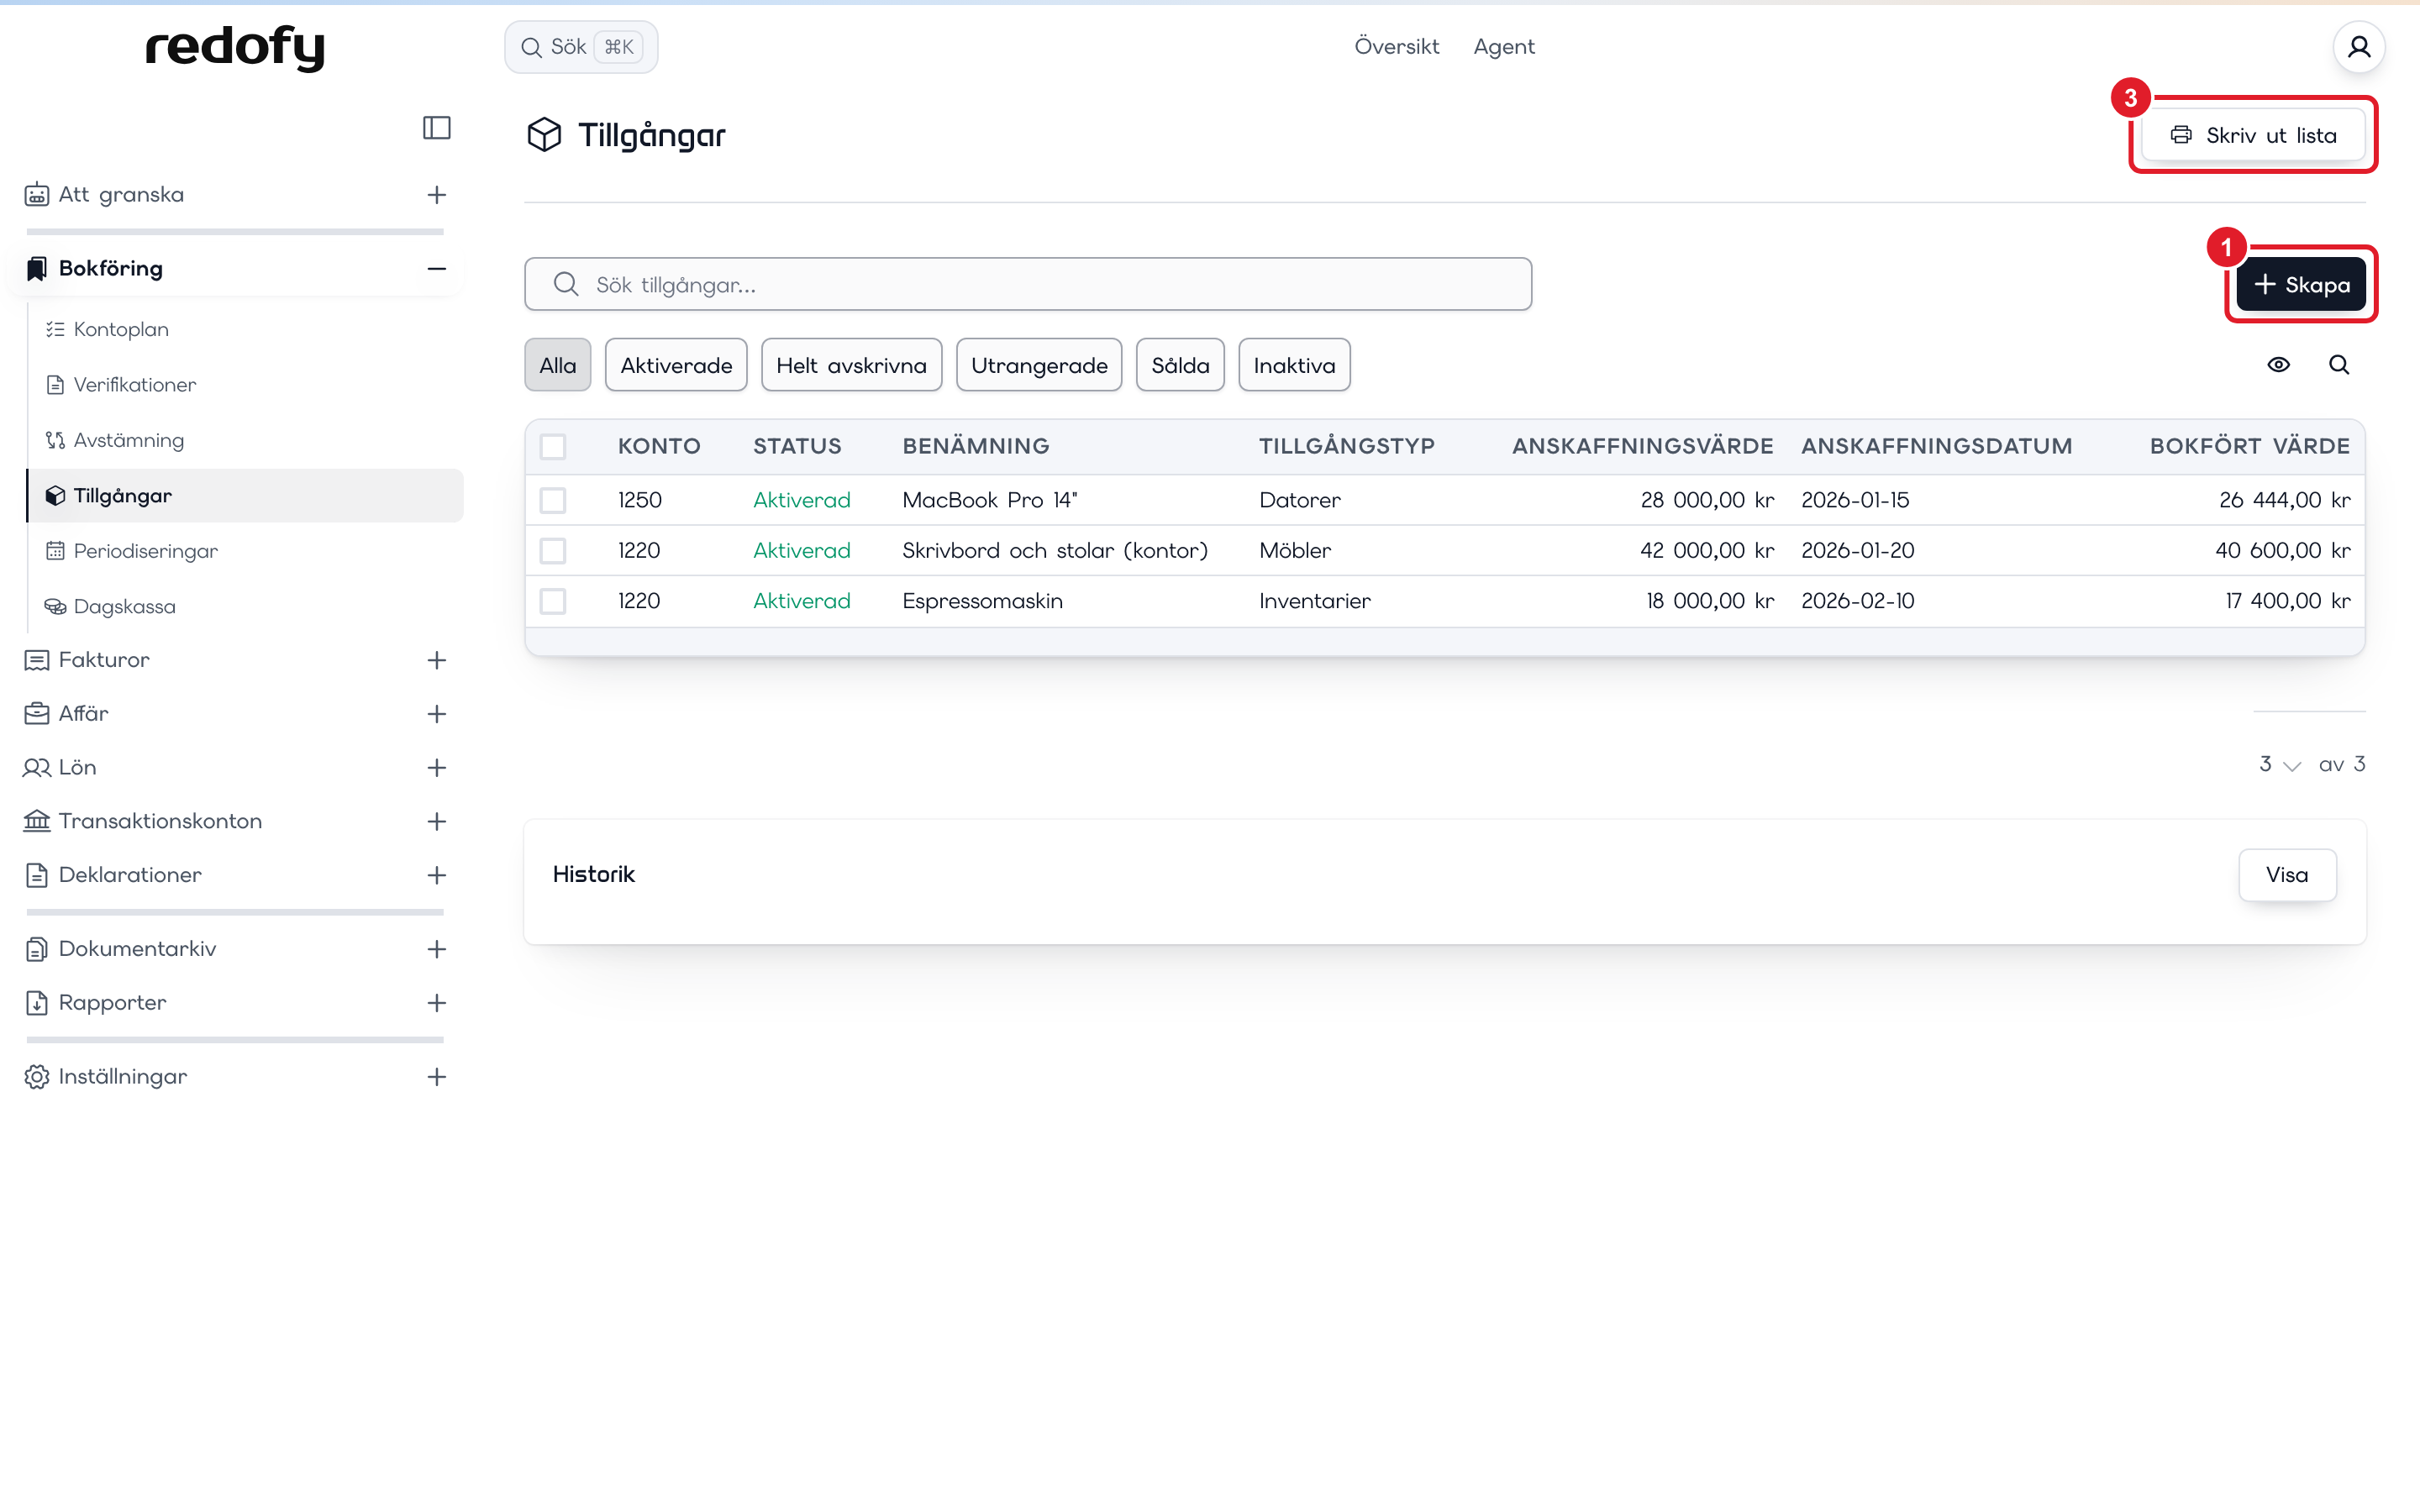2420x1512 pixels.
Task: Open the Översikt navigation link
Action: tap(1396, 47)
